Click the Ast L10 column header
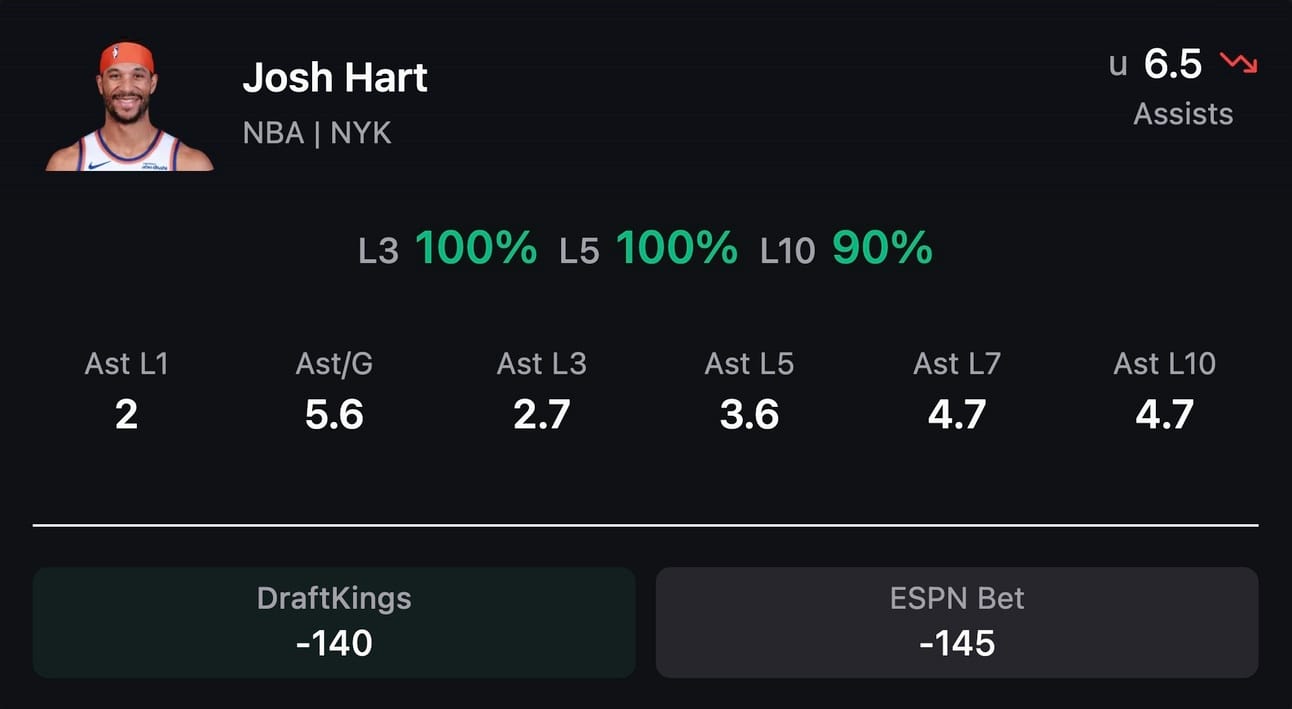 (1165, 364)
